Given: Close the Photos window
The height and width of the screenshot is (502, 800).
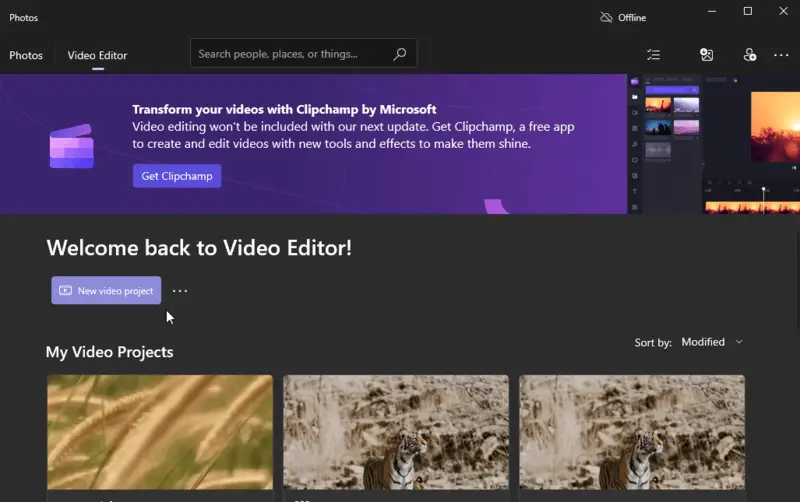Looking at the screenshot, I should (783, 11).
